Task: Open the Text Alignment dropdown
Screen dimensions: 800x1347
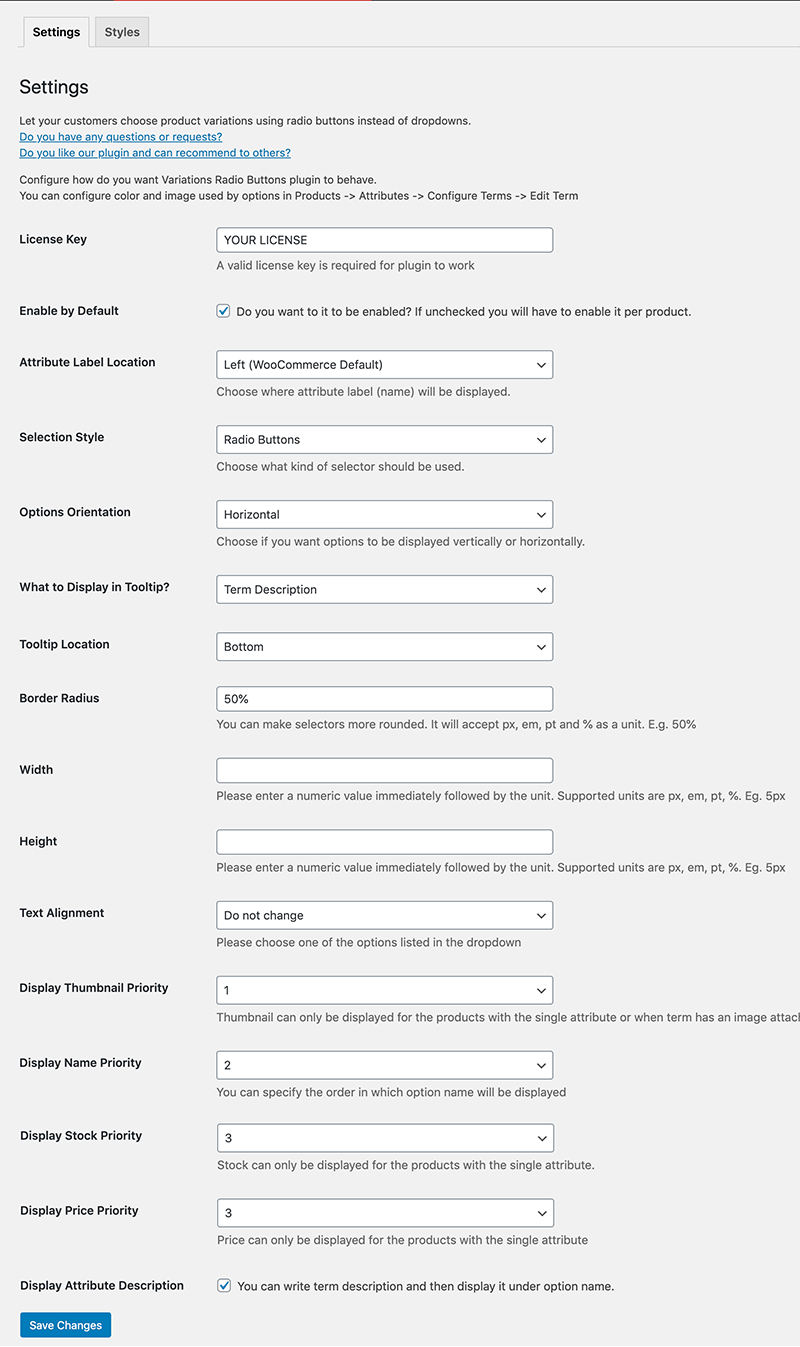Action: click(x=384, y=916)
